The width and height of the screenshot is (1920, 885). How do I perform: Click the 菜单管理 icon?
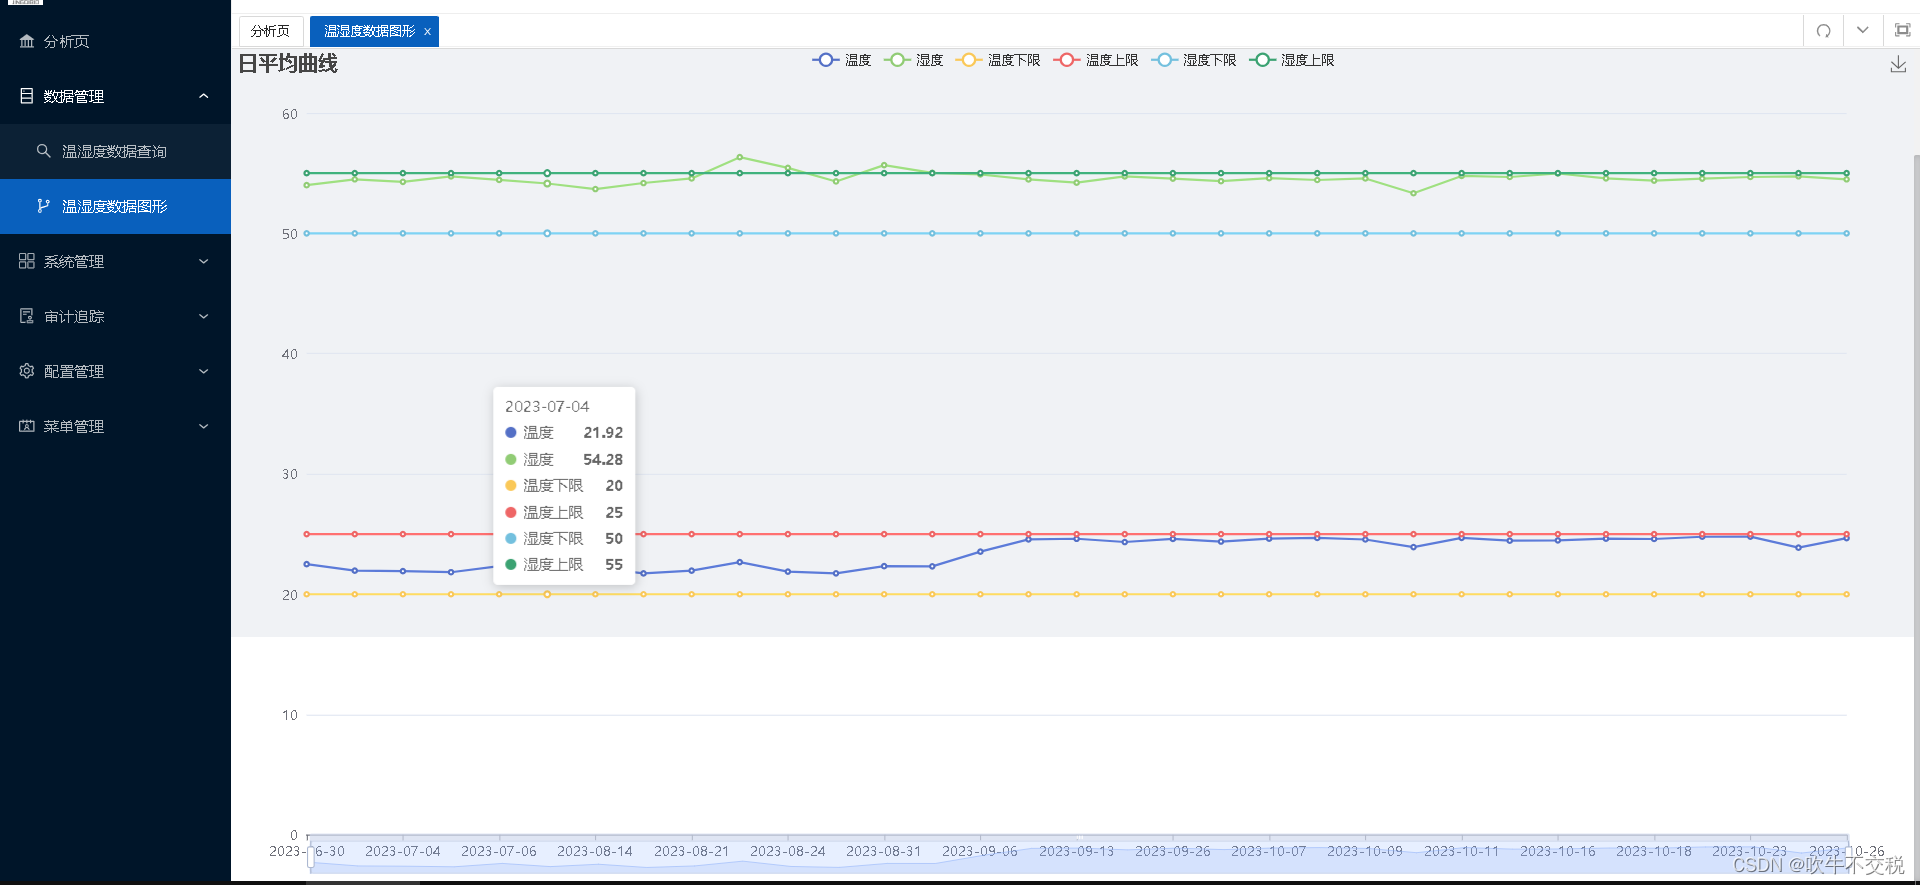(27, 426)
